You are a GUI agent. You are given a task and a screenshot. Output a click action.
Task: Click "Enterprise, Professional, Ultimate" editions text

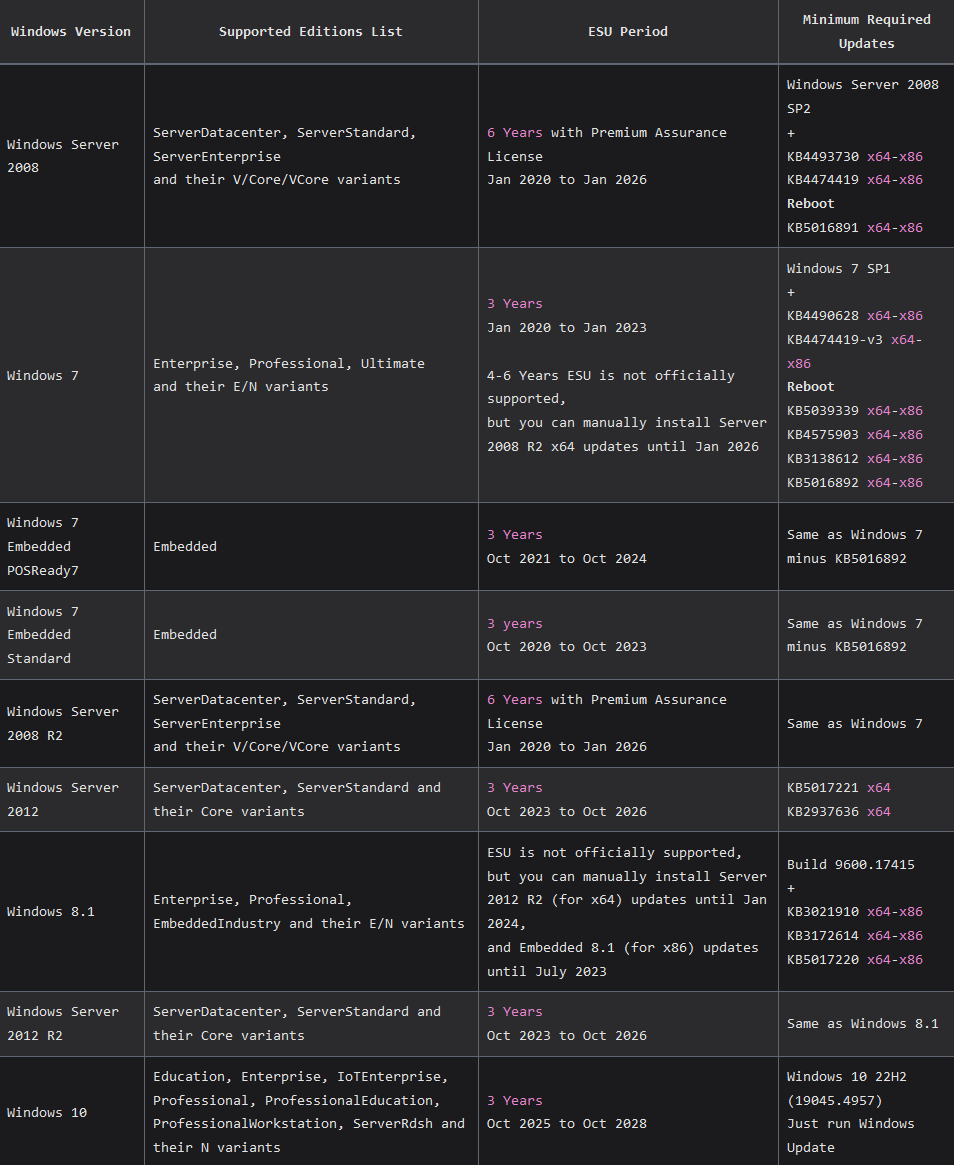289,364
